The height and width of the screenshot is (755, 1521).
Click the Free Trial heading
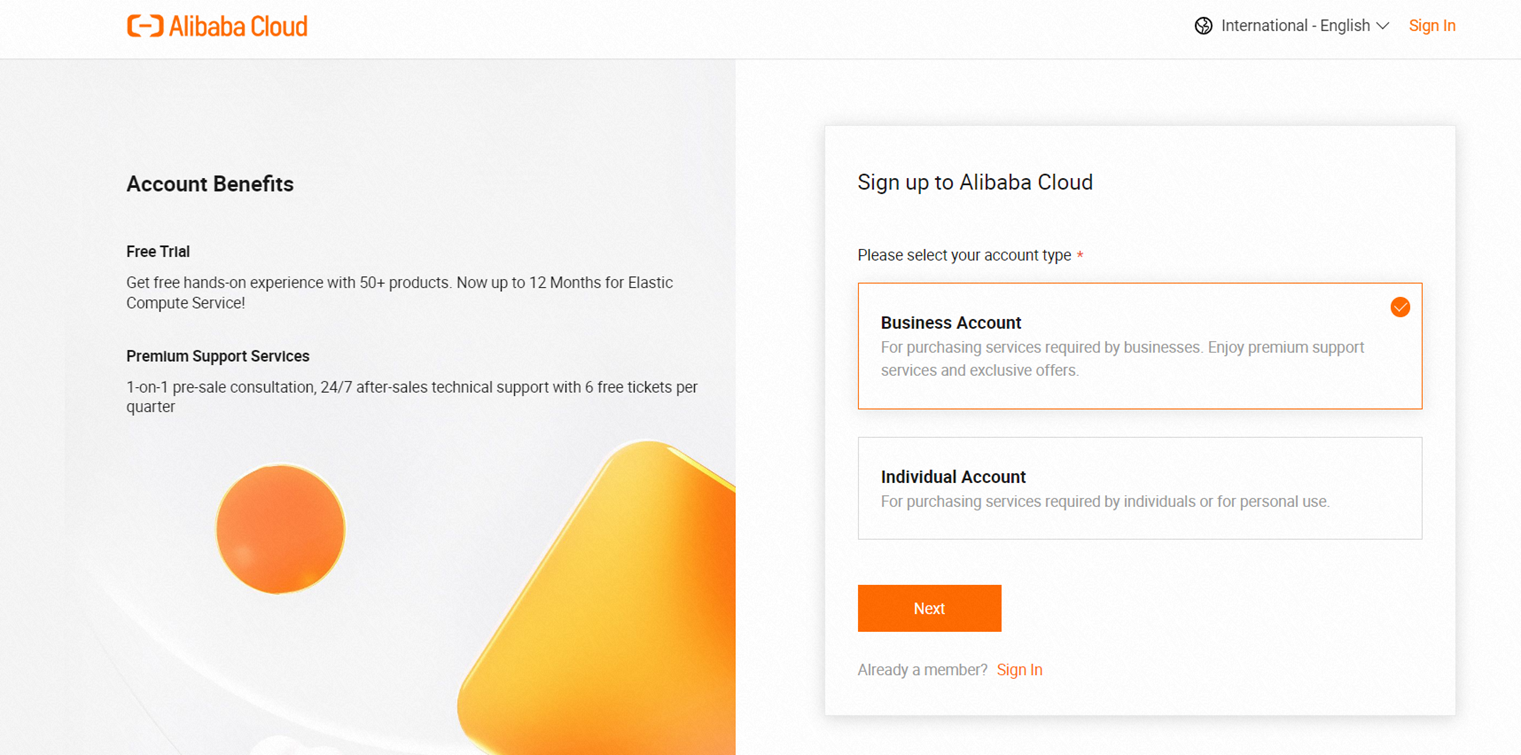tap(158, 252)
